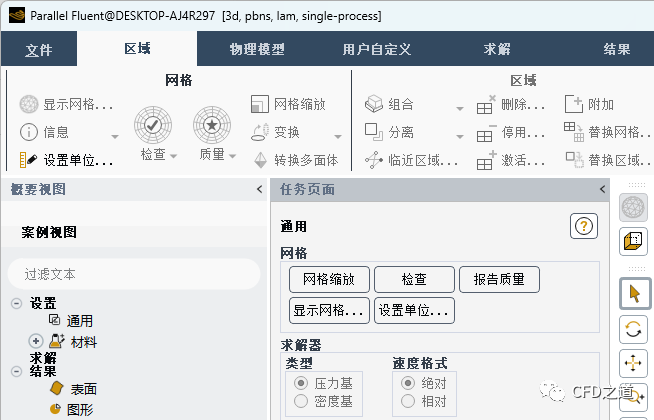654x420 pixels.
Task: Click the orange cube view icon
Action: [633, 241]
